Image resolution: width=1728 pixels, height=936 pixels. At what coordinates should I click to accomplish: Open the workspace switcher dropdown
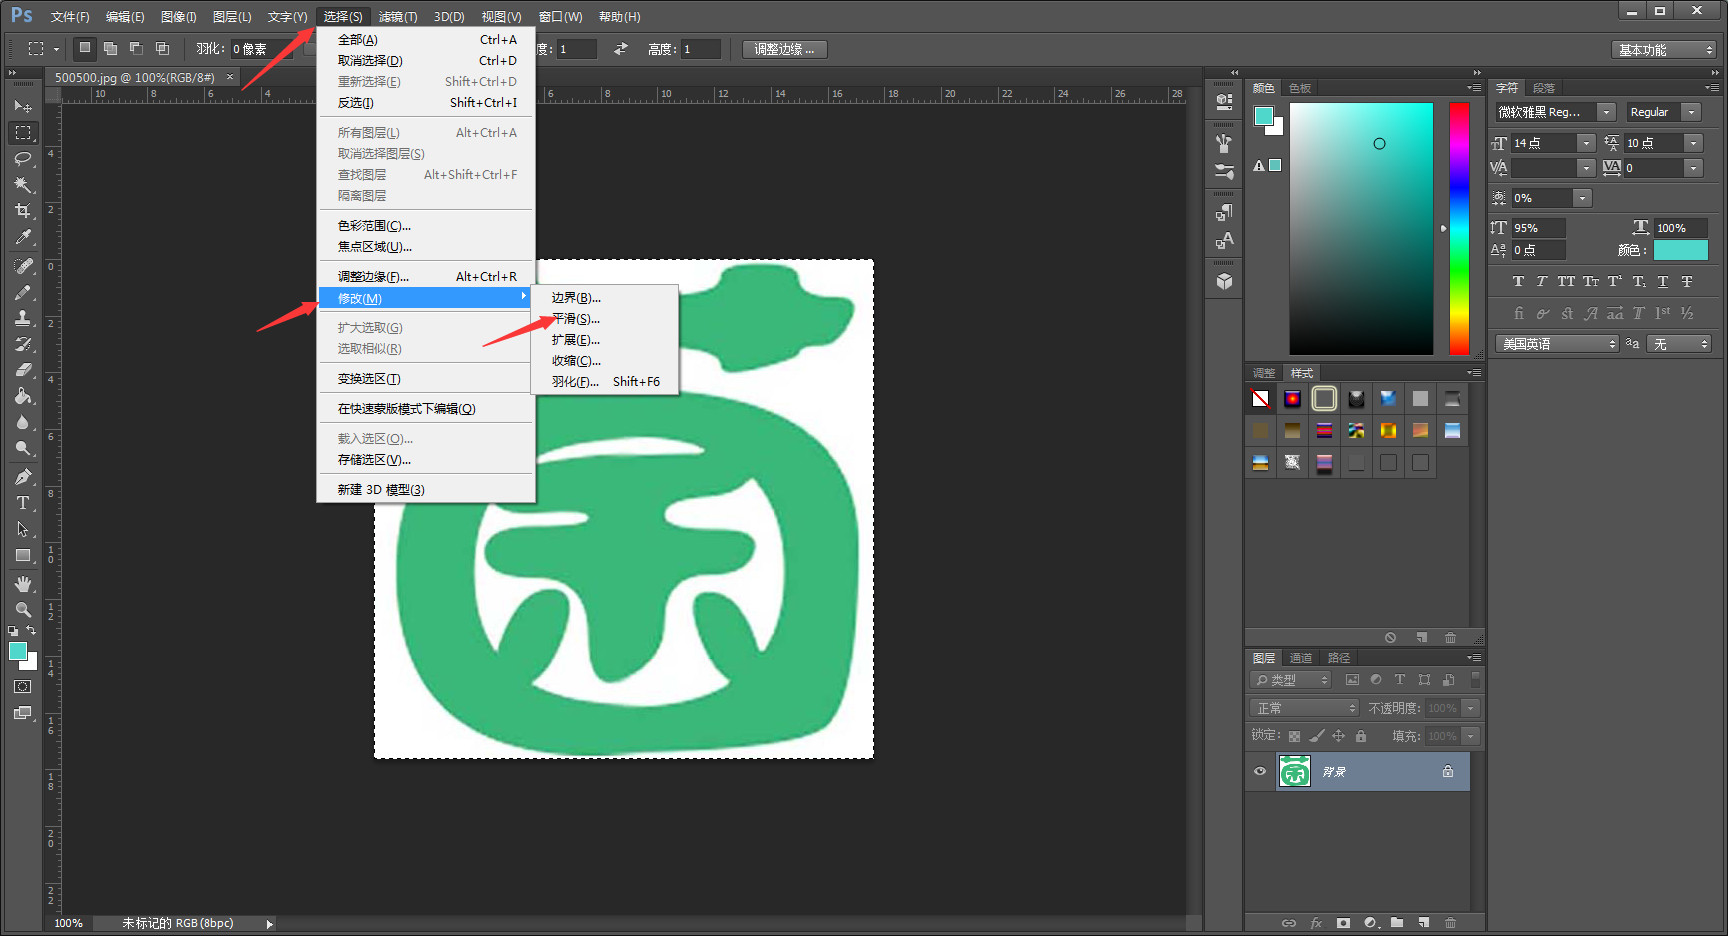[x=1664, y=49]
